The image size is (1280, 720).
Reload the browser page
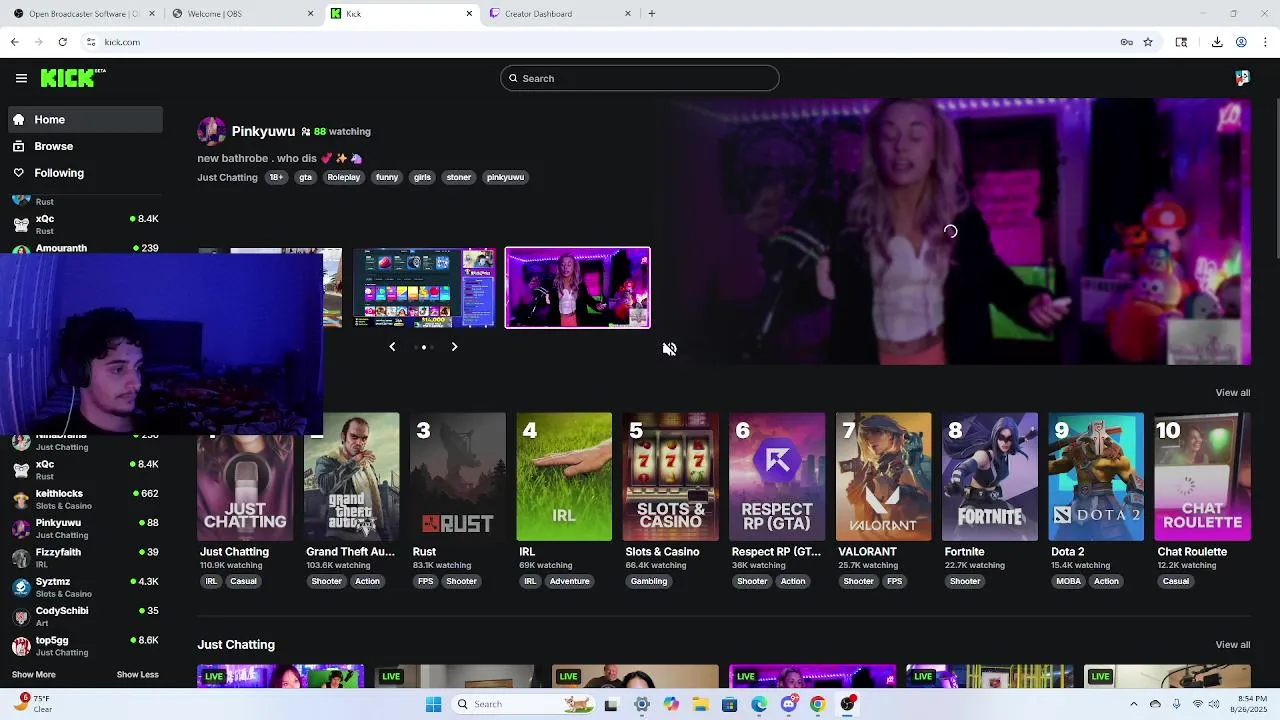tap(62, 42)
